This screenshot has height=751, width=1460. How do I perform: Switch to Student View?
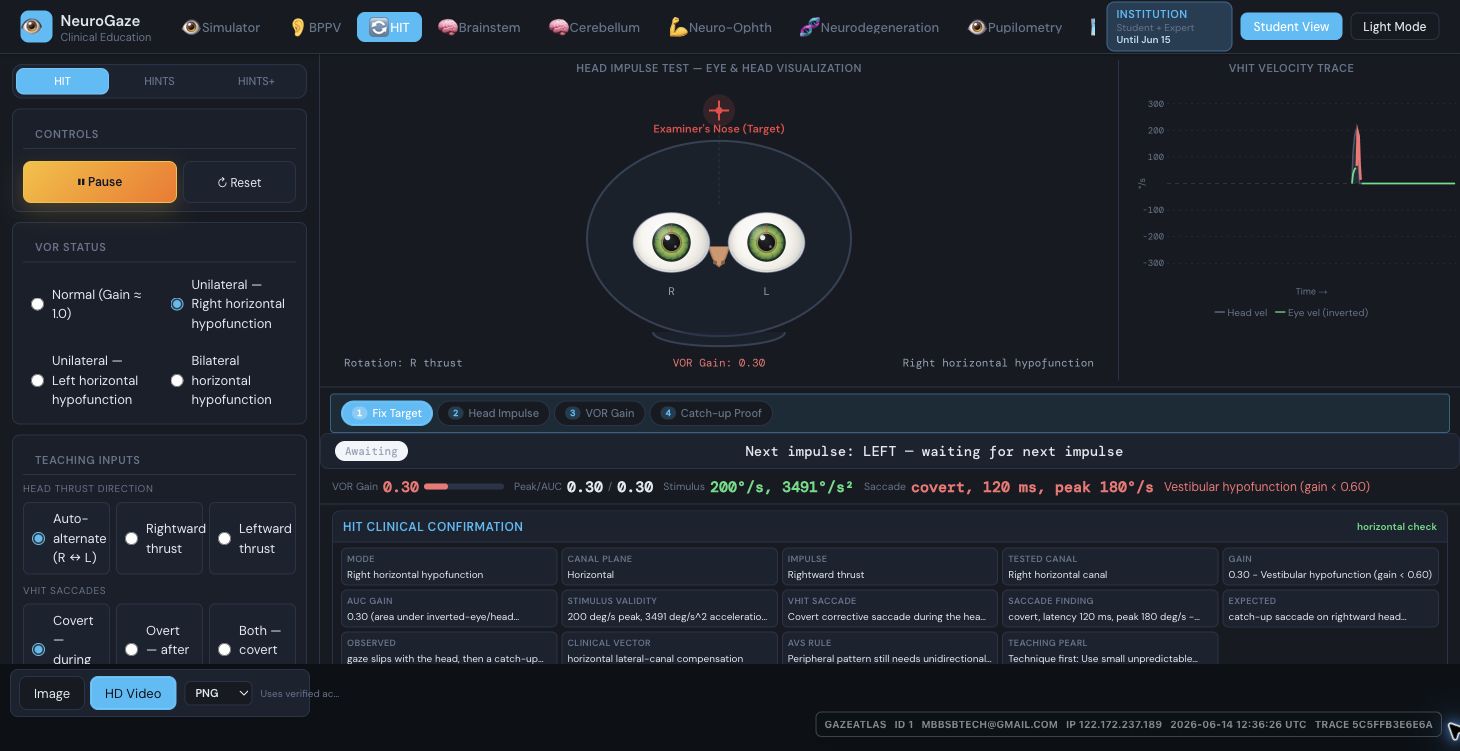[x=1291, y=26]
